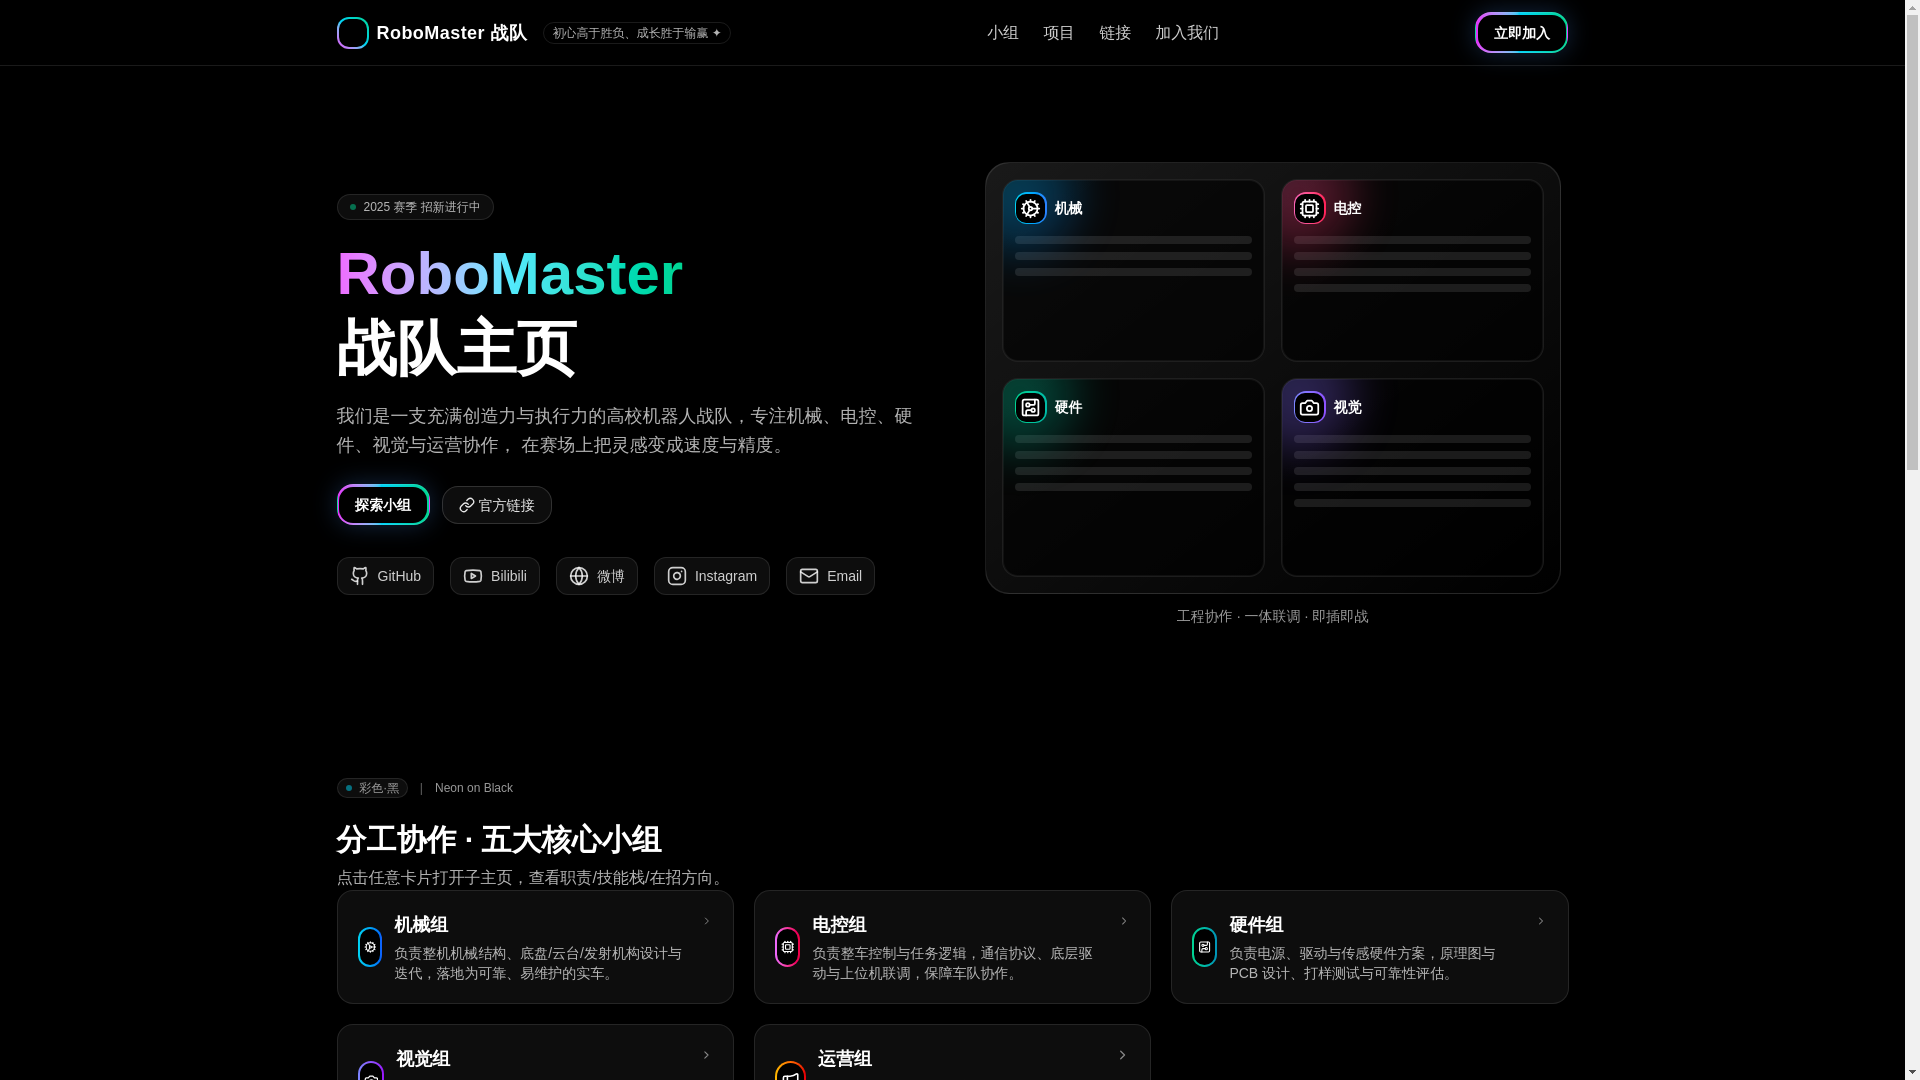This screenshot has height=1080, width=1920.
Task: Click the 战队主页 hero heading
Action: [x=456, y=348]
